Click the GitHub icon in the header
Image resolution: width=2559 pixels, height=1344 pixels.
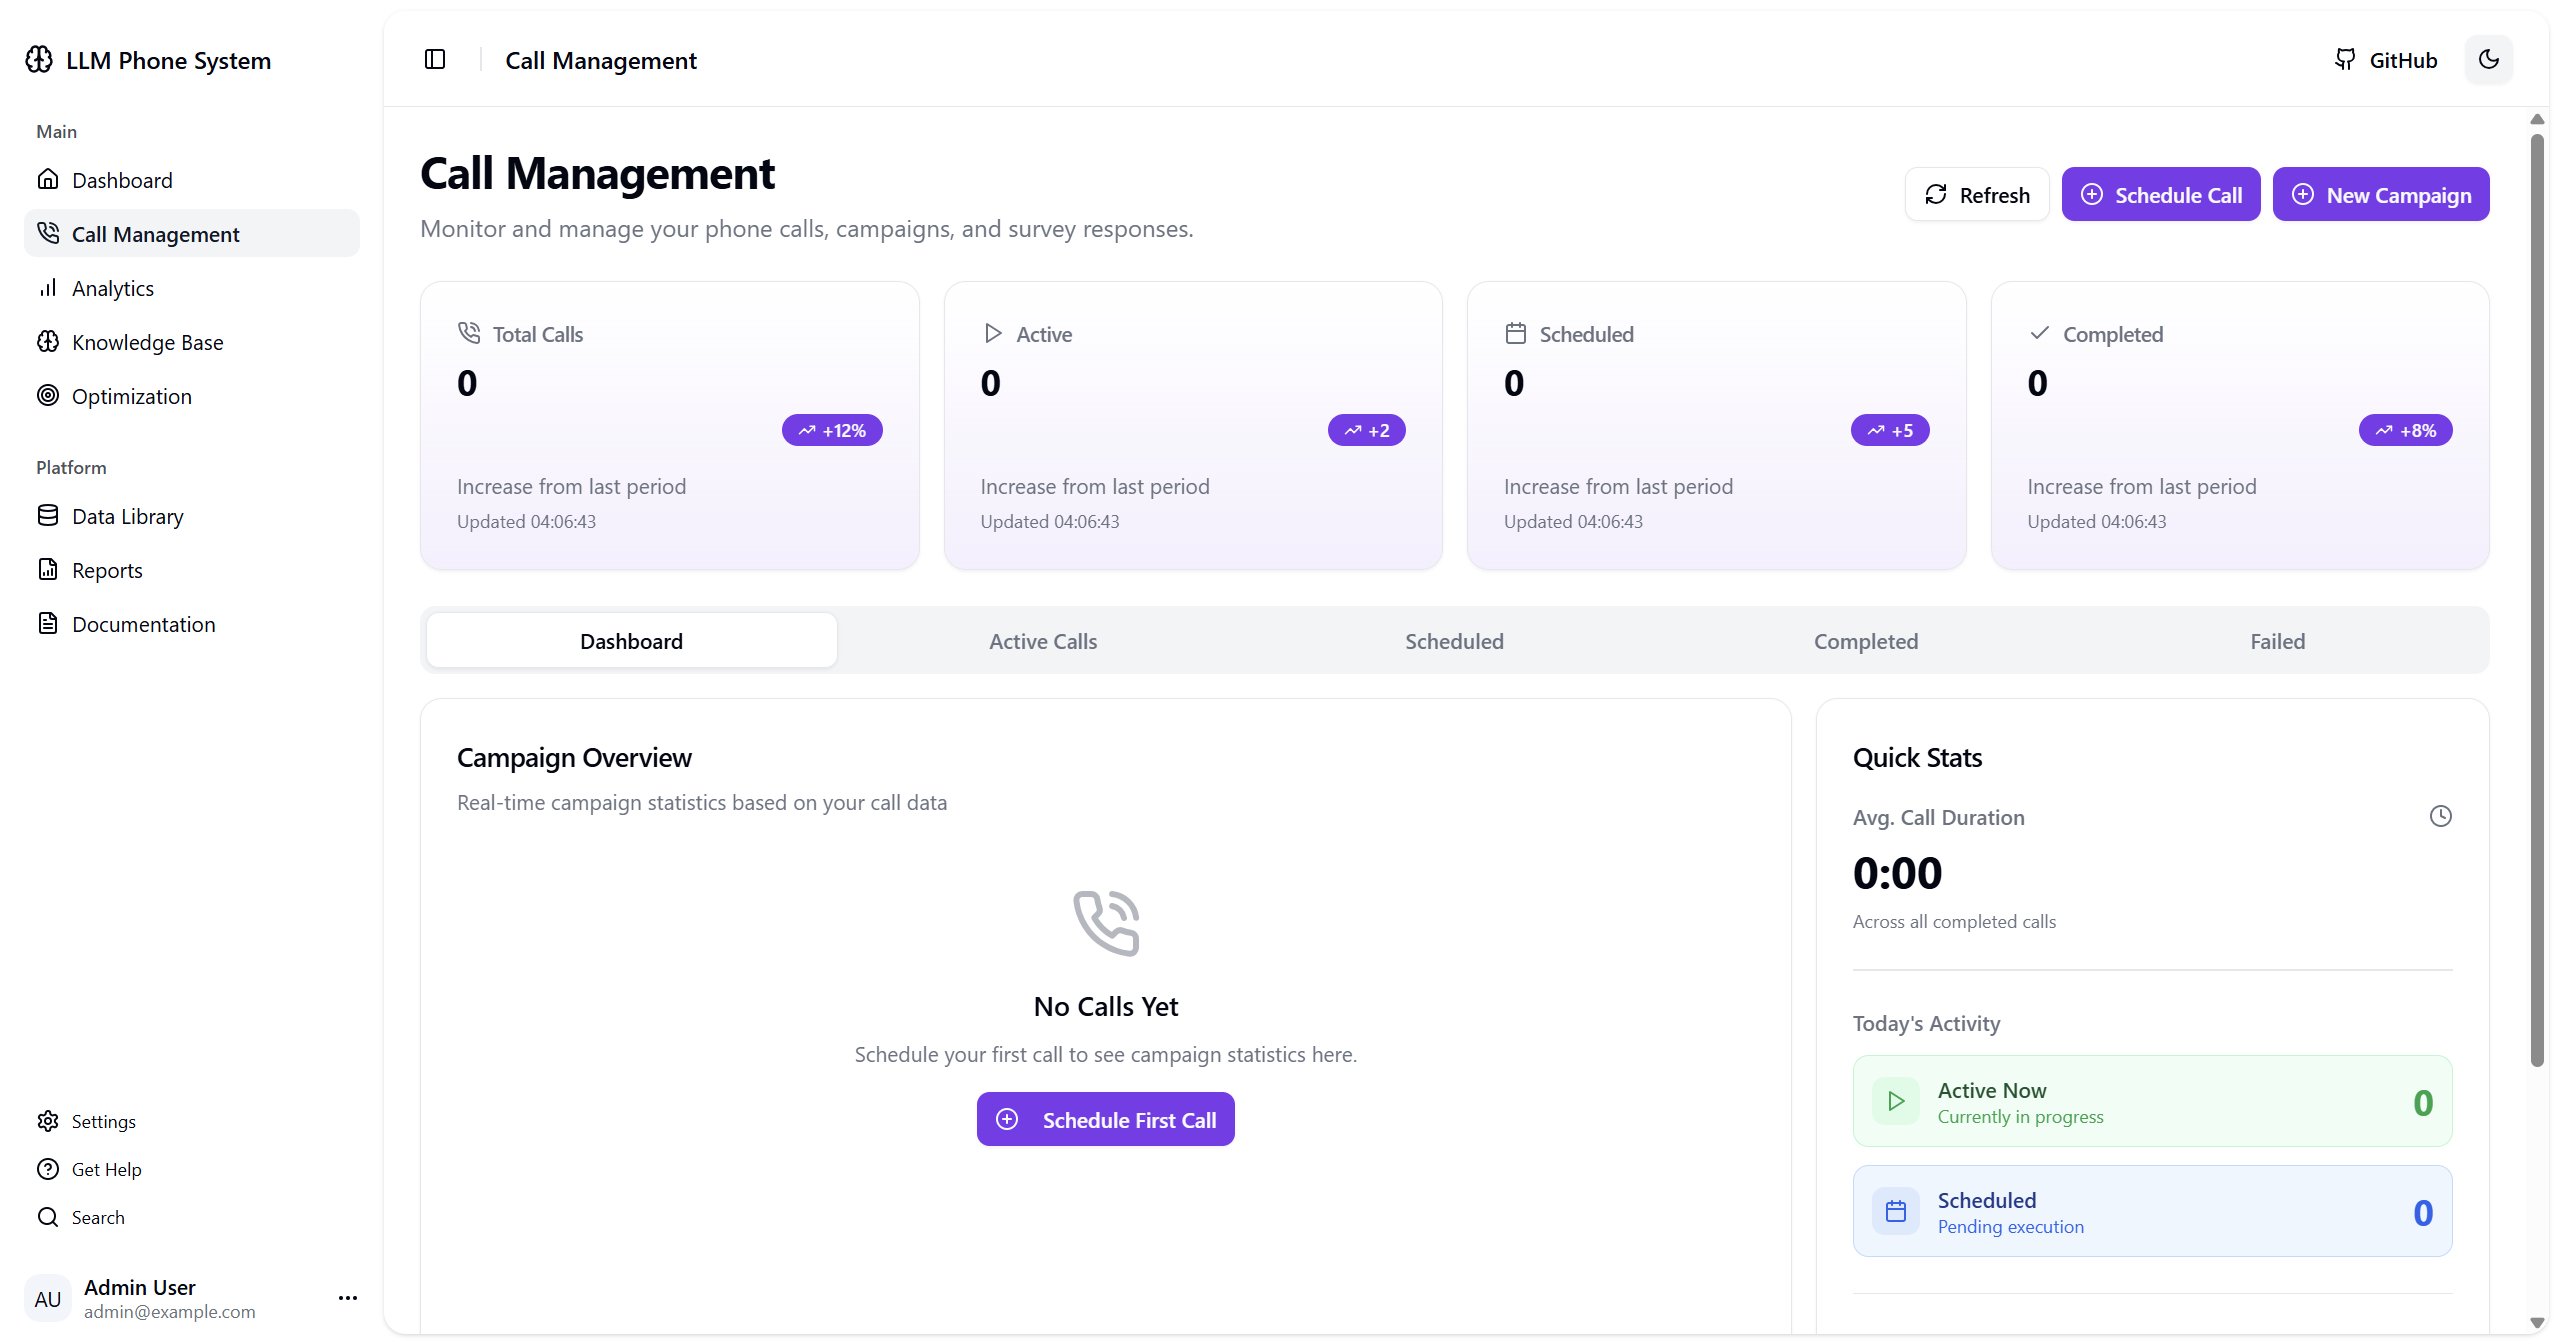click(2345, 59)
